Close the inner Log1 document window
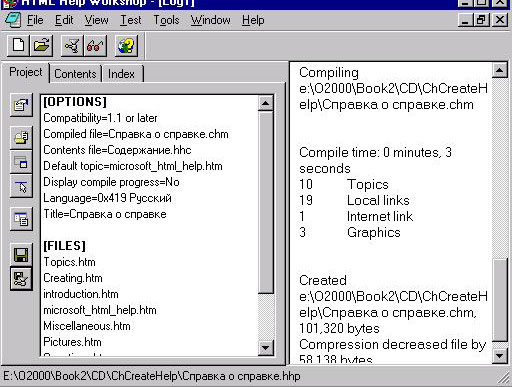 click(x=500, y=20)
